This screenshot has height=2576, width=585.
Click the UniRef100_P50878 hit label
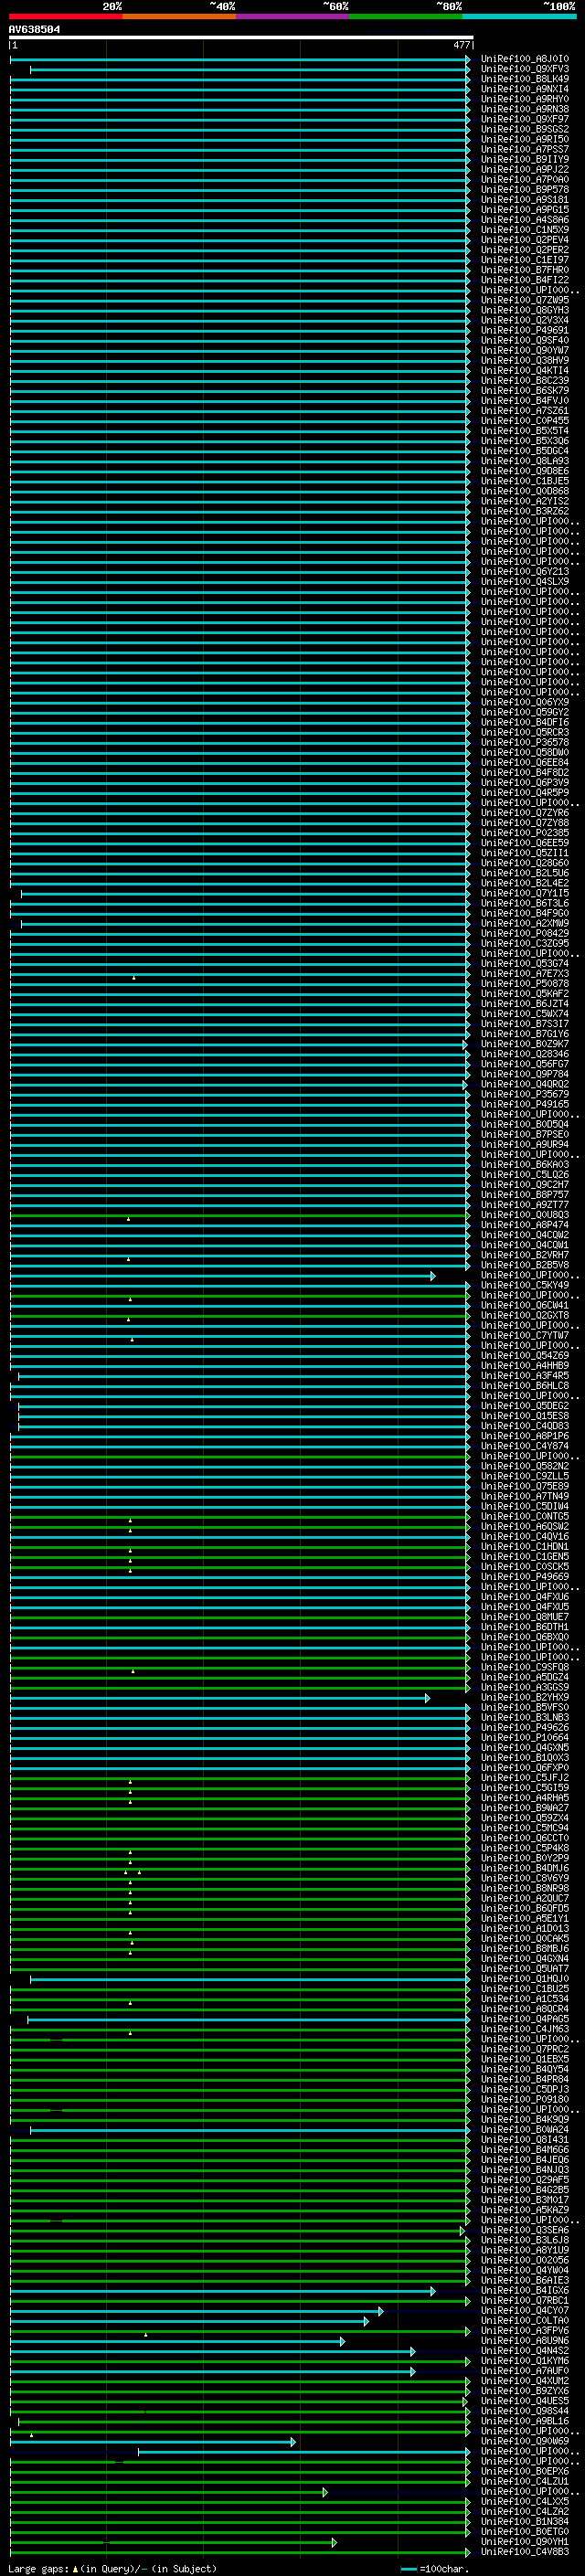coord(525,983)
